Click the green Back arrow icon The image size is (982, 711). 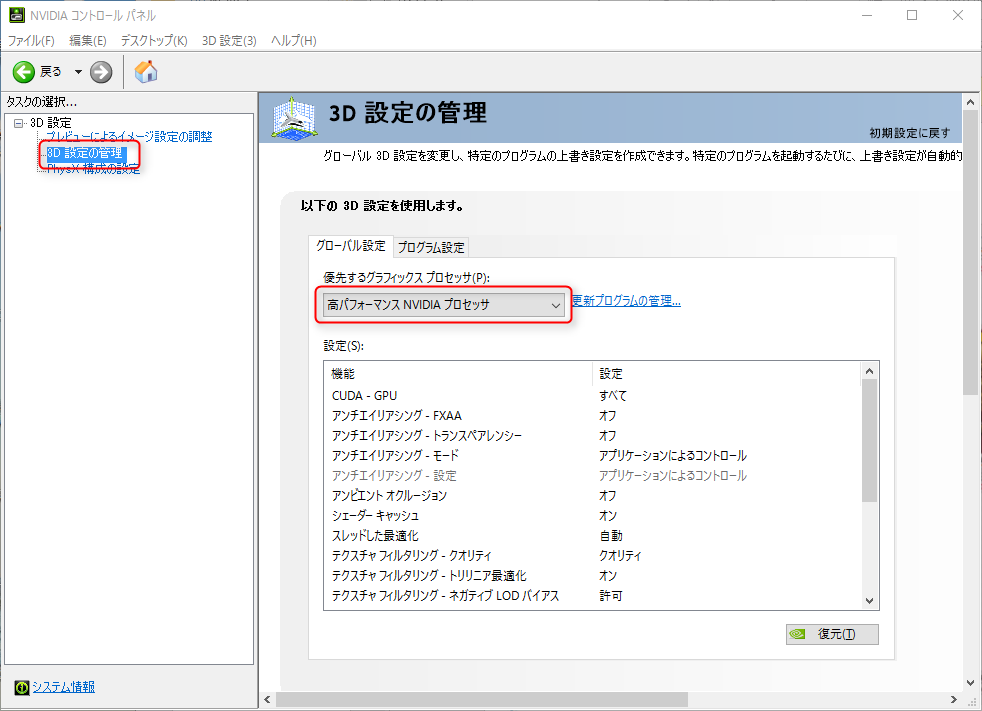[24, 72]
